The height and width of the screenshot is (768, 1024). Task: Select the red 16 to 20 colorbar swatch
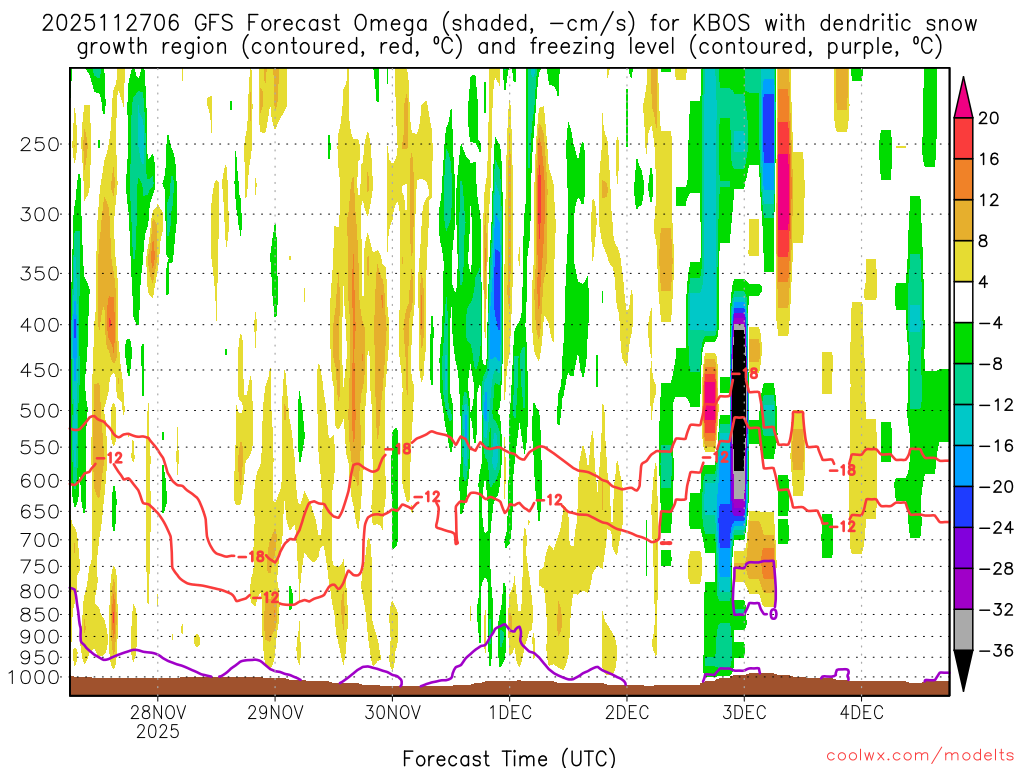[x=963, y=138]
